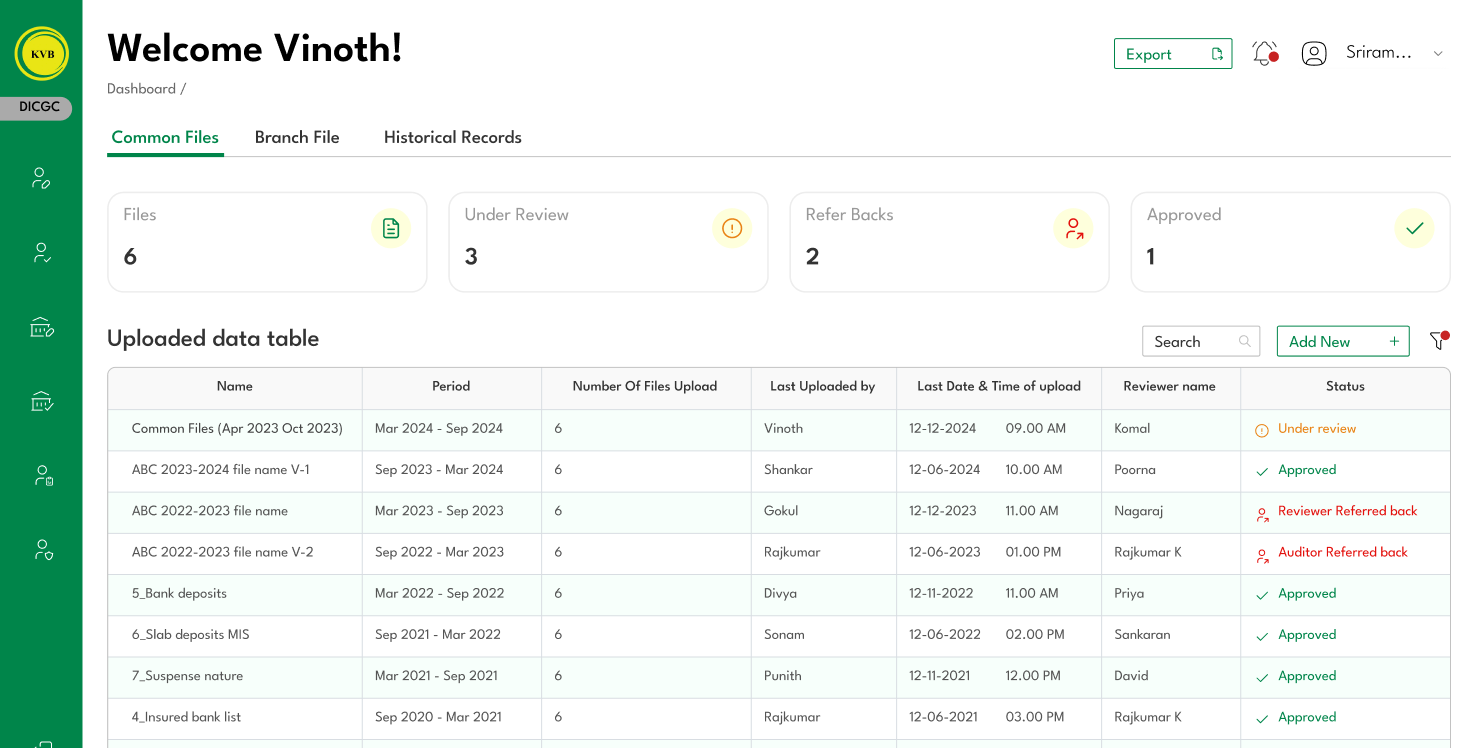Focus the Search input field
Viewport: 1484px width, 748px height.
[x=1201, y=341]
